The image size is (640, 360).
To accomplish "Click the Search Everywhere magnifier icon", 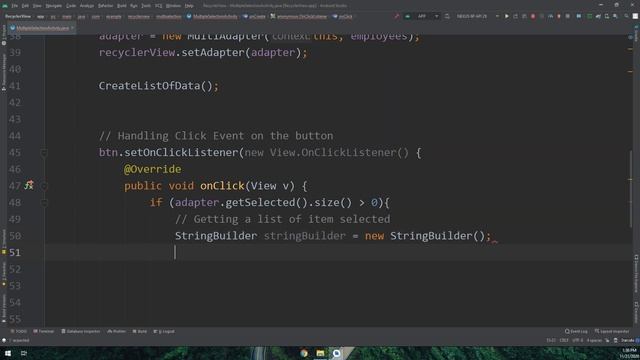I will tap(627, 16).
